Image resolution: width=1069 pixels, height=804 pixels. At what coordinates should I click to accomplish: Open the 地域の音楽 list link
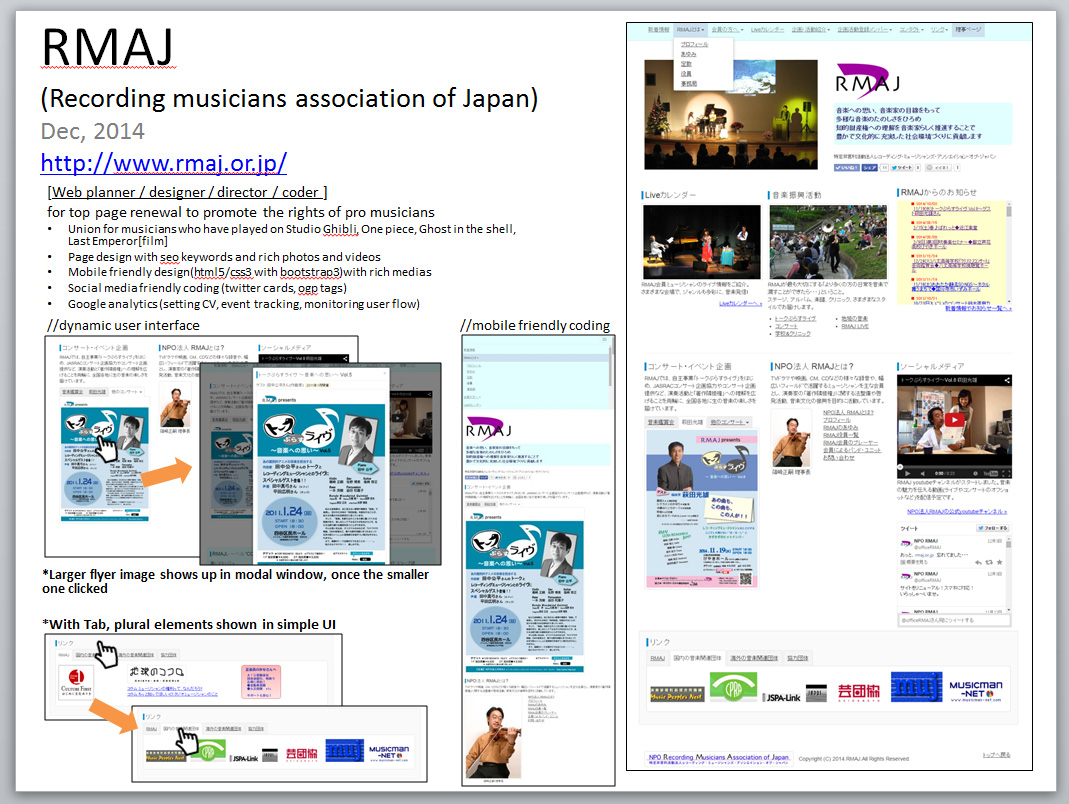tap(854, 318)
